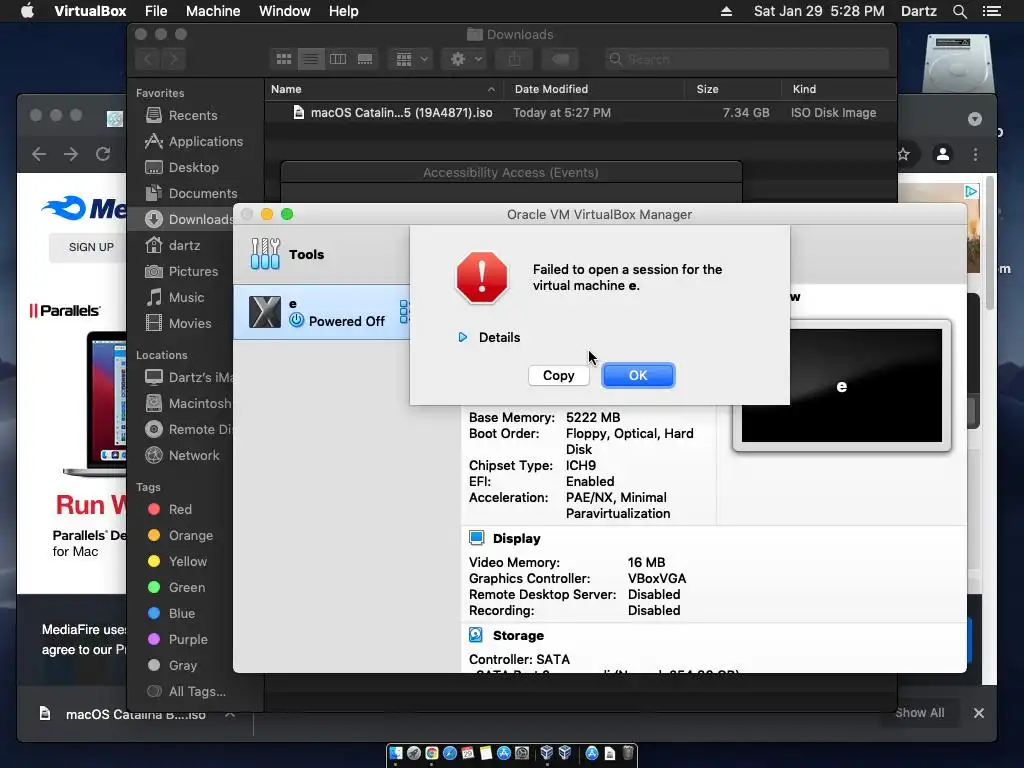Select the Tools item in VirtualBox Manager
The image size is (1024, 768).
pos(321,254)
